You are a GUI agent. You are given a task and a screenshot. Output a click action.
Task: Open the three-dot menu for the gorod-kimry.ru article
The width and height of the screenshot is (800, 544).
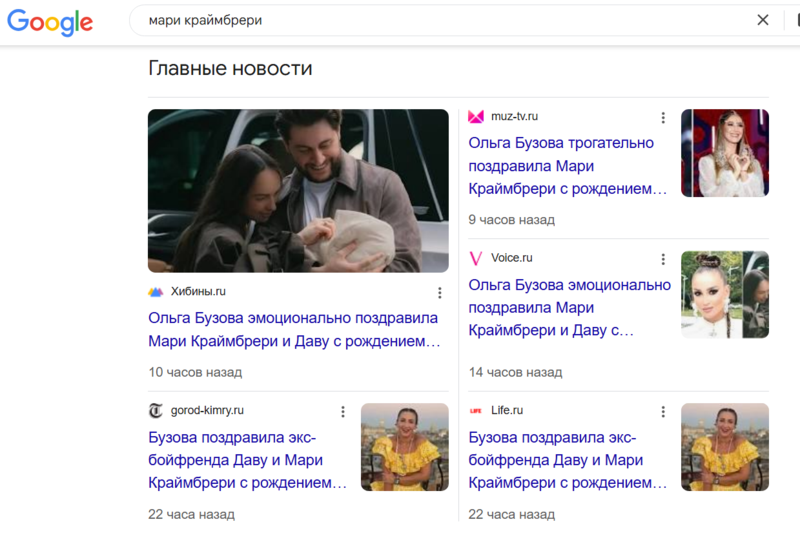(342, 412)
